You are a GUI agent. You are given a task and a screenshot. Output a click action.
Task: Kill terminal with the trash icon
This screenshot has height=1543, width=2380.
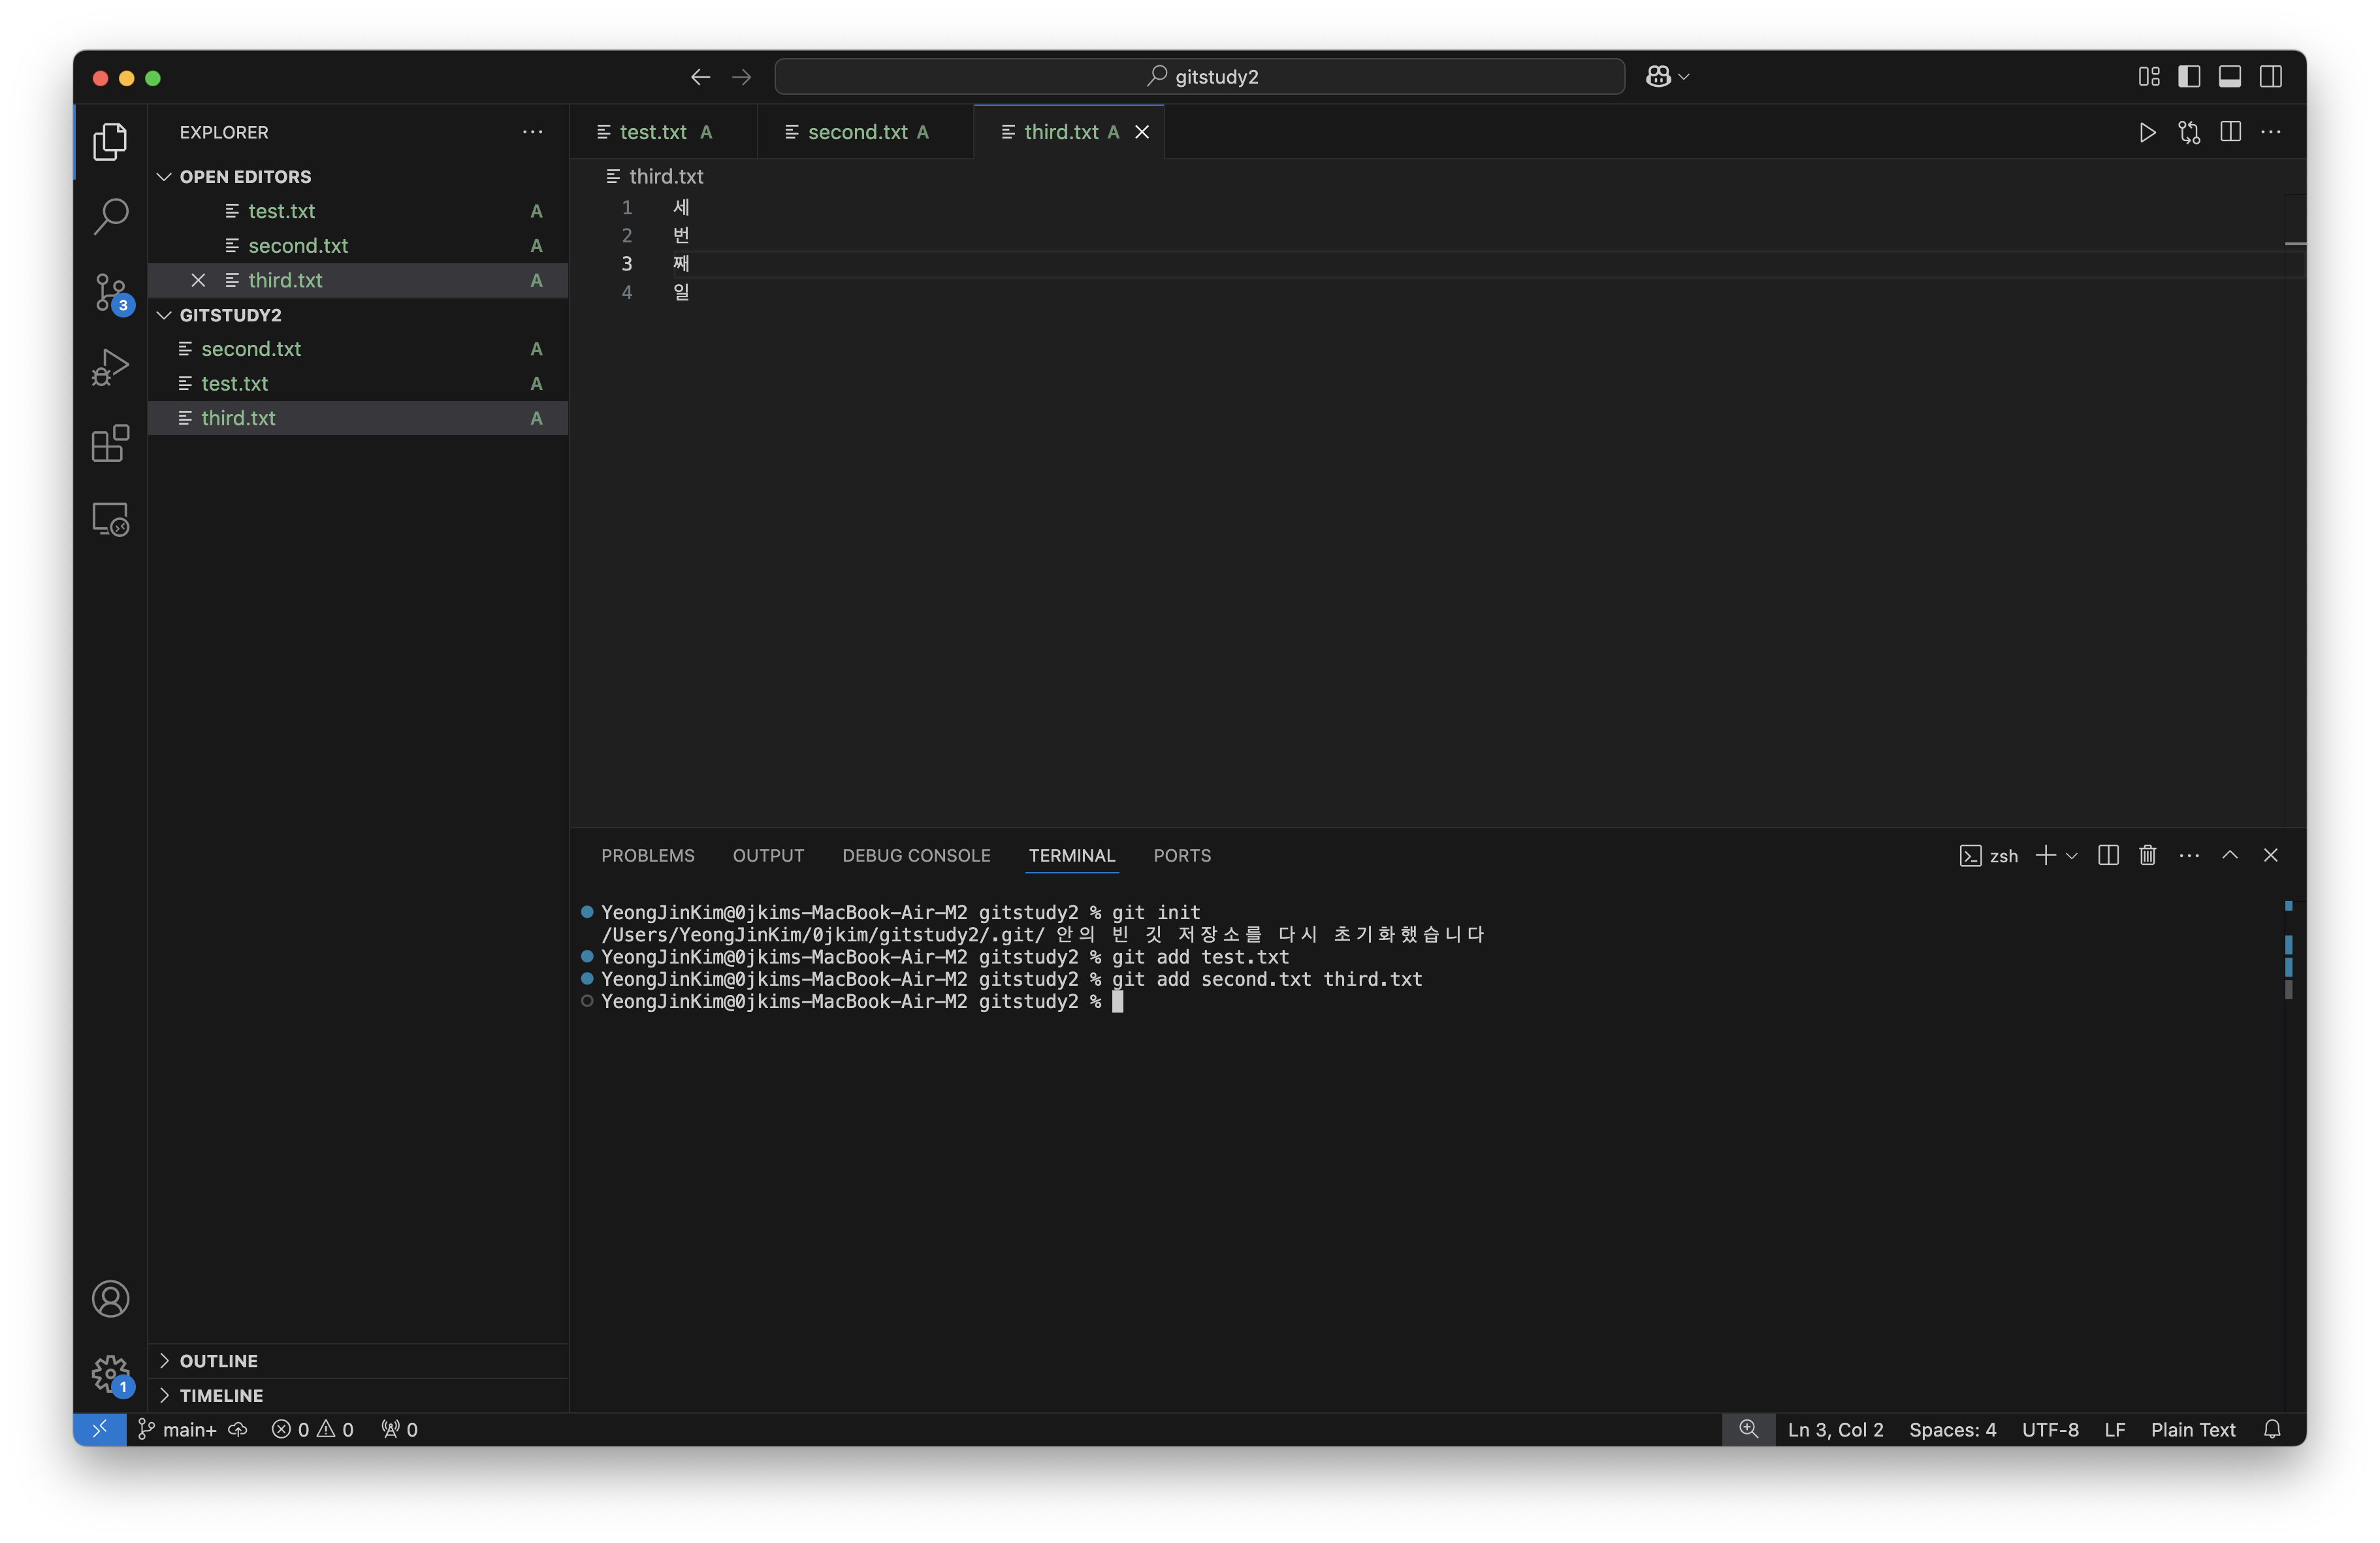(2147, 855)
